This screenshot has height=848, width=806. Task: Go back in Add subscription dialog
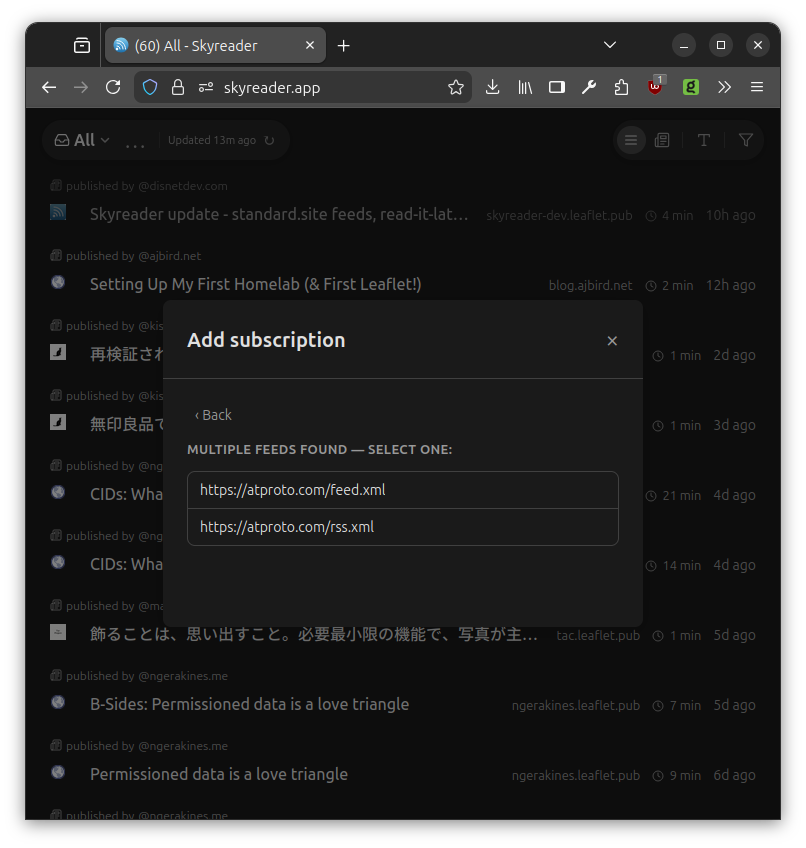(213, 415)
